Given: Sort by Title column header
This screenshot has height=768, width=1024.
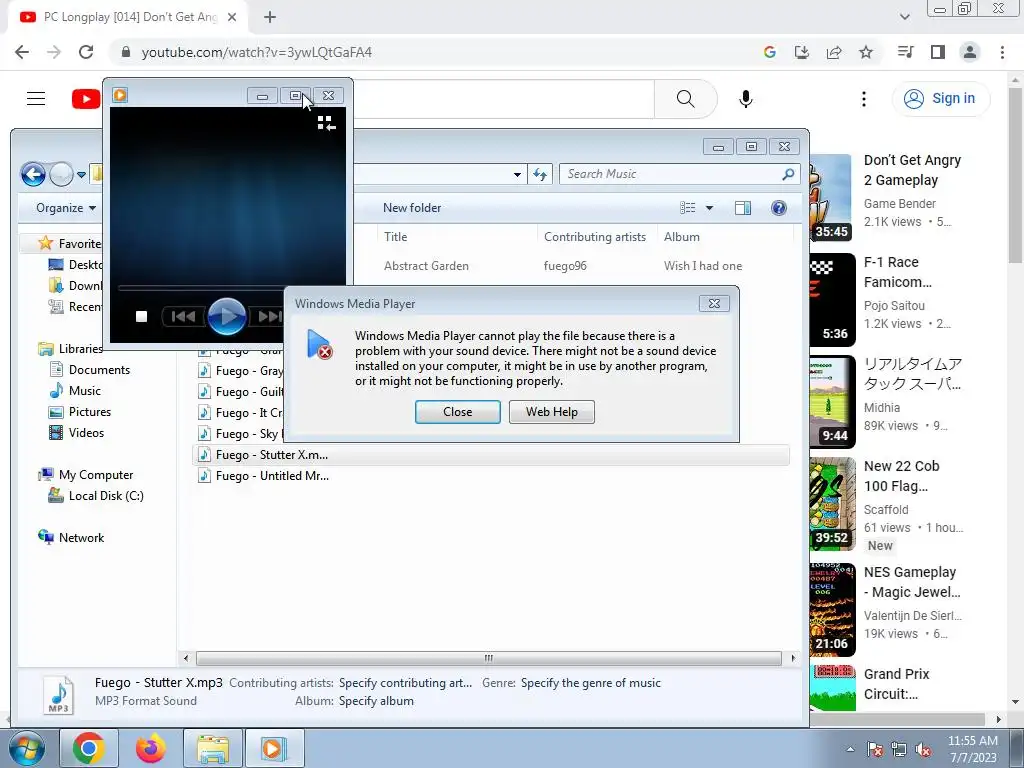Looking at the screenshot, I should [x=396, y=237].
